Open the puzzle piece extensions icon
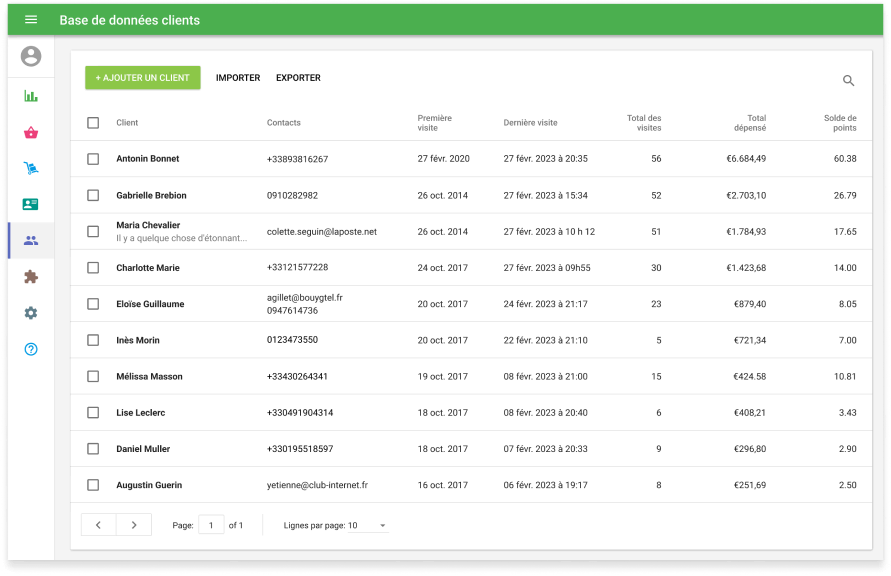Image resolution: width=891 pixels, height=576 pixels. click(31, 277)
